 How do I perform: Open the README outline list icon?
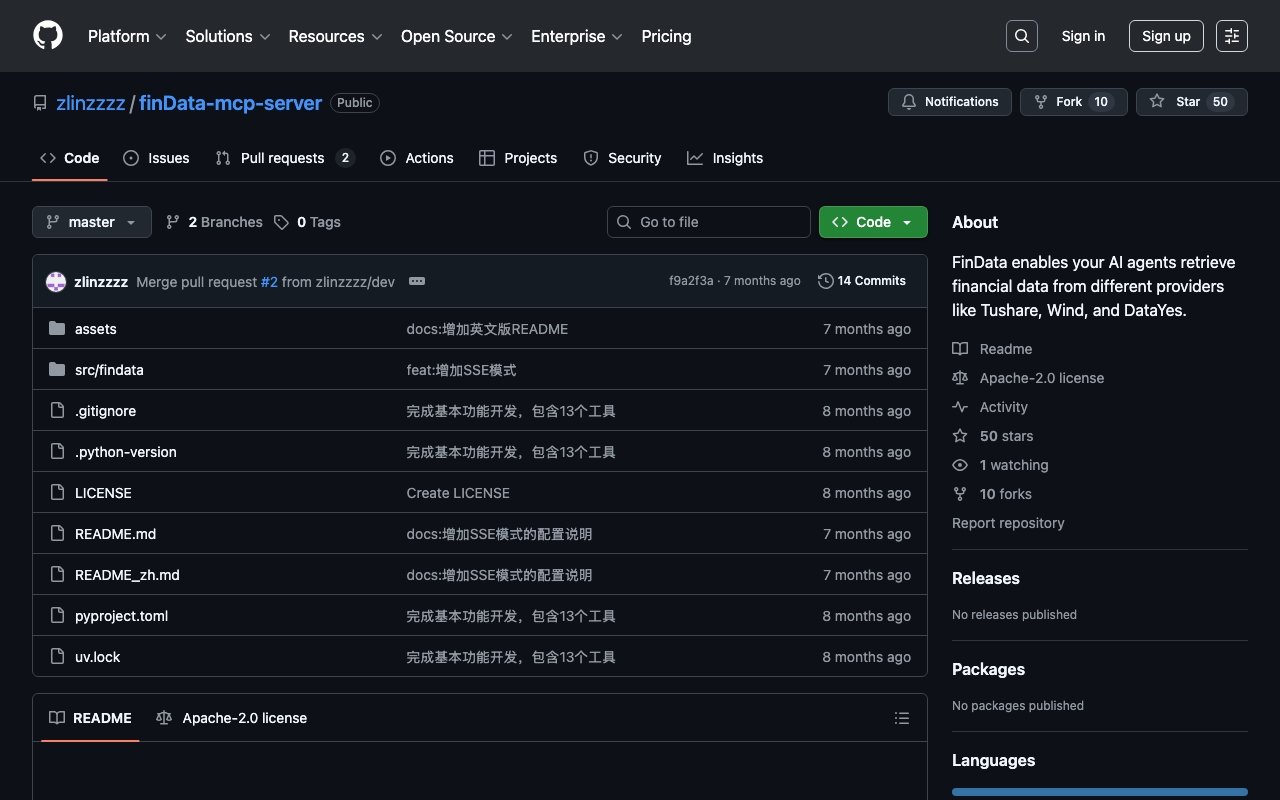point(901,718)
